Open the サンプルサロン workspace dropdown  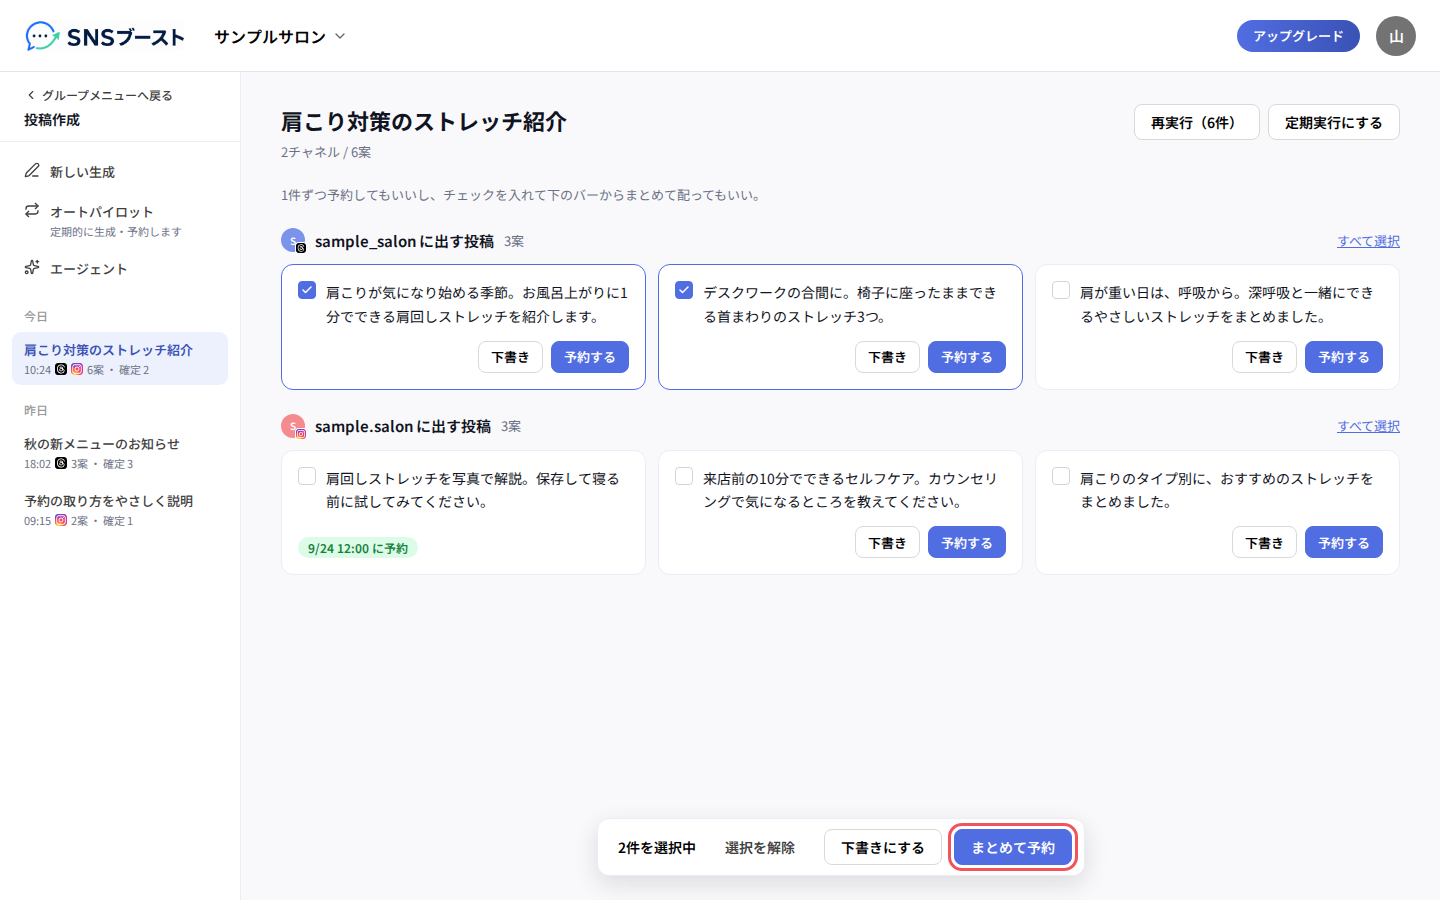click(280, 36)
